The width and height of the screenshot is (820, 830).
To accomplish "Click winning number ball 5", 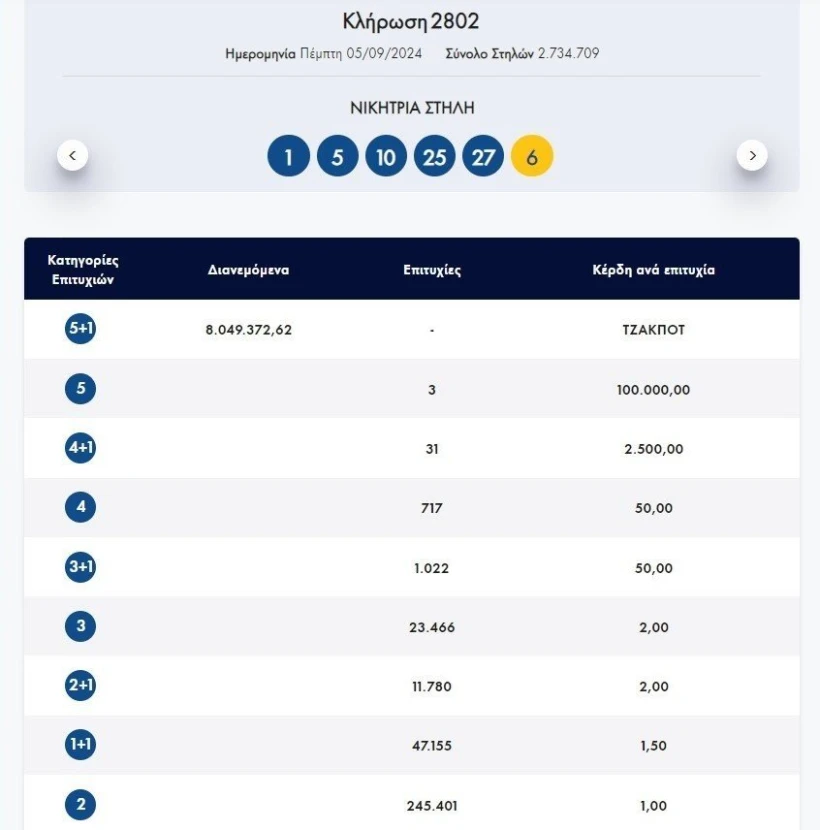I will pyautogui.click(x=337, y=157).
